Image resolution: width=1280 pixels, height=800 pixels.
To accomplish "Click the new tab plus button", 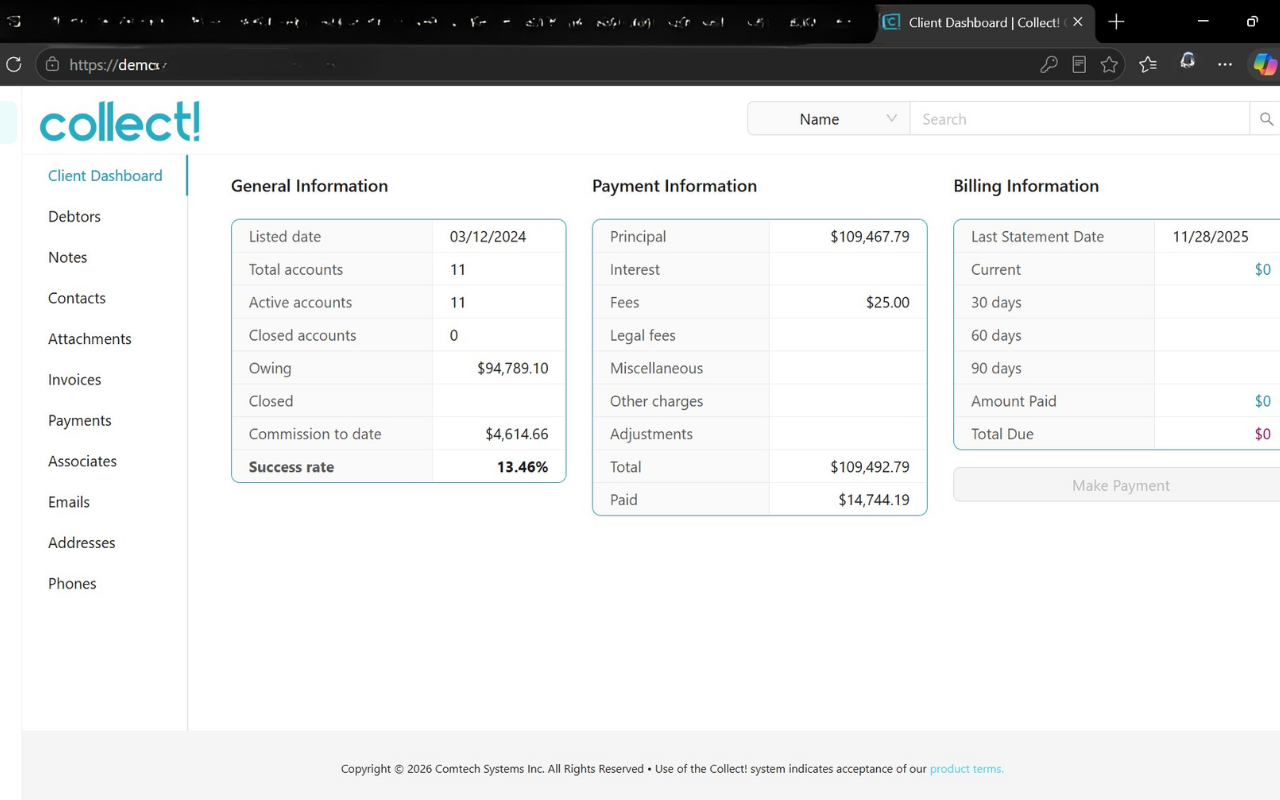I will [x=1117, y=22].
